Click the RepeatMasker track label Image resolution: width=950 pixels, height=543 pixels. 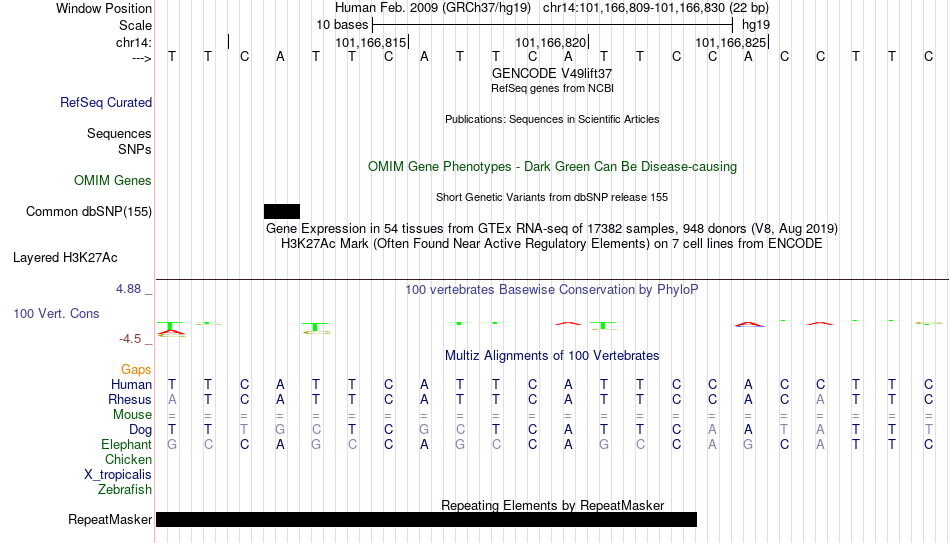pos(110,519)
